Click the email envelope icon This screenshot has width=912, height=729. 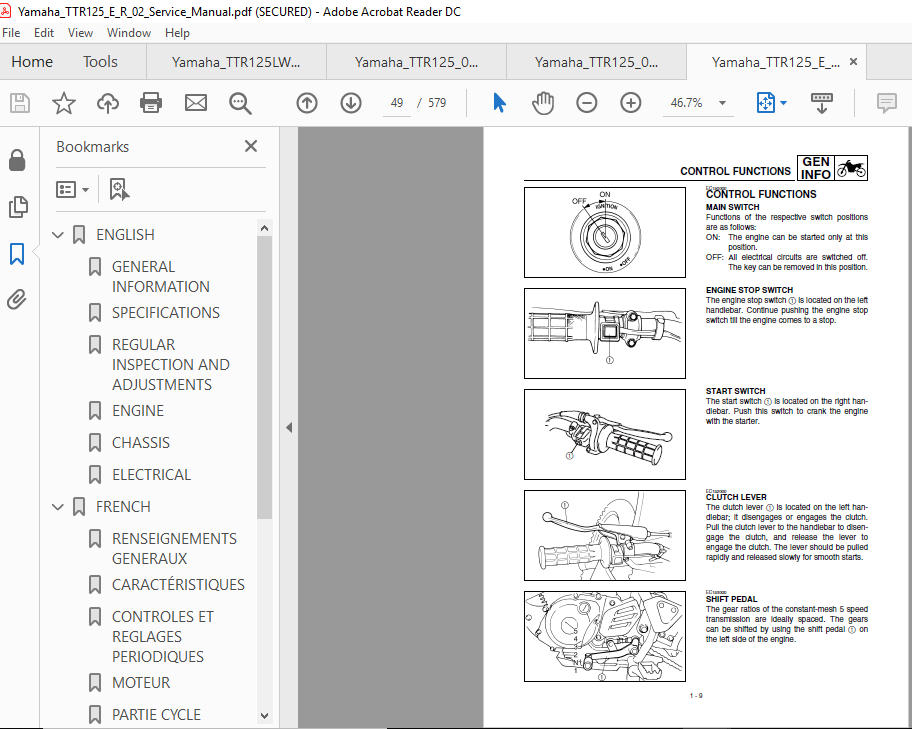[x=195, y=103]
